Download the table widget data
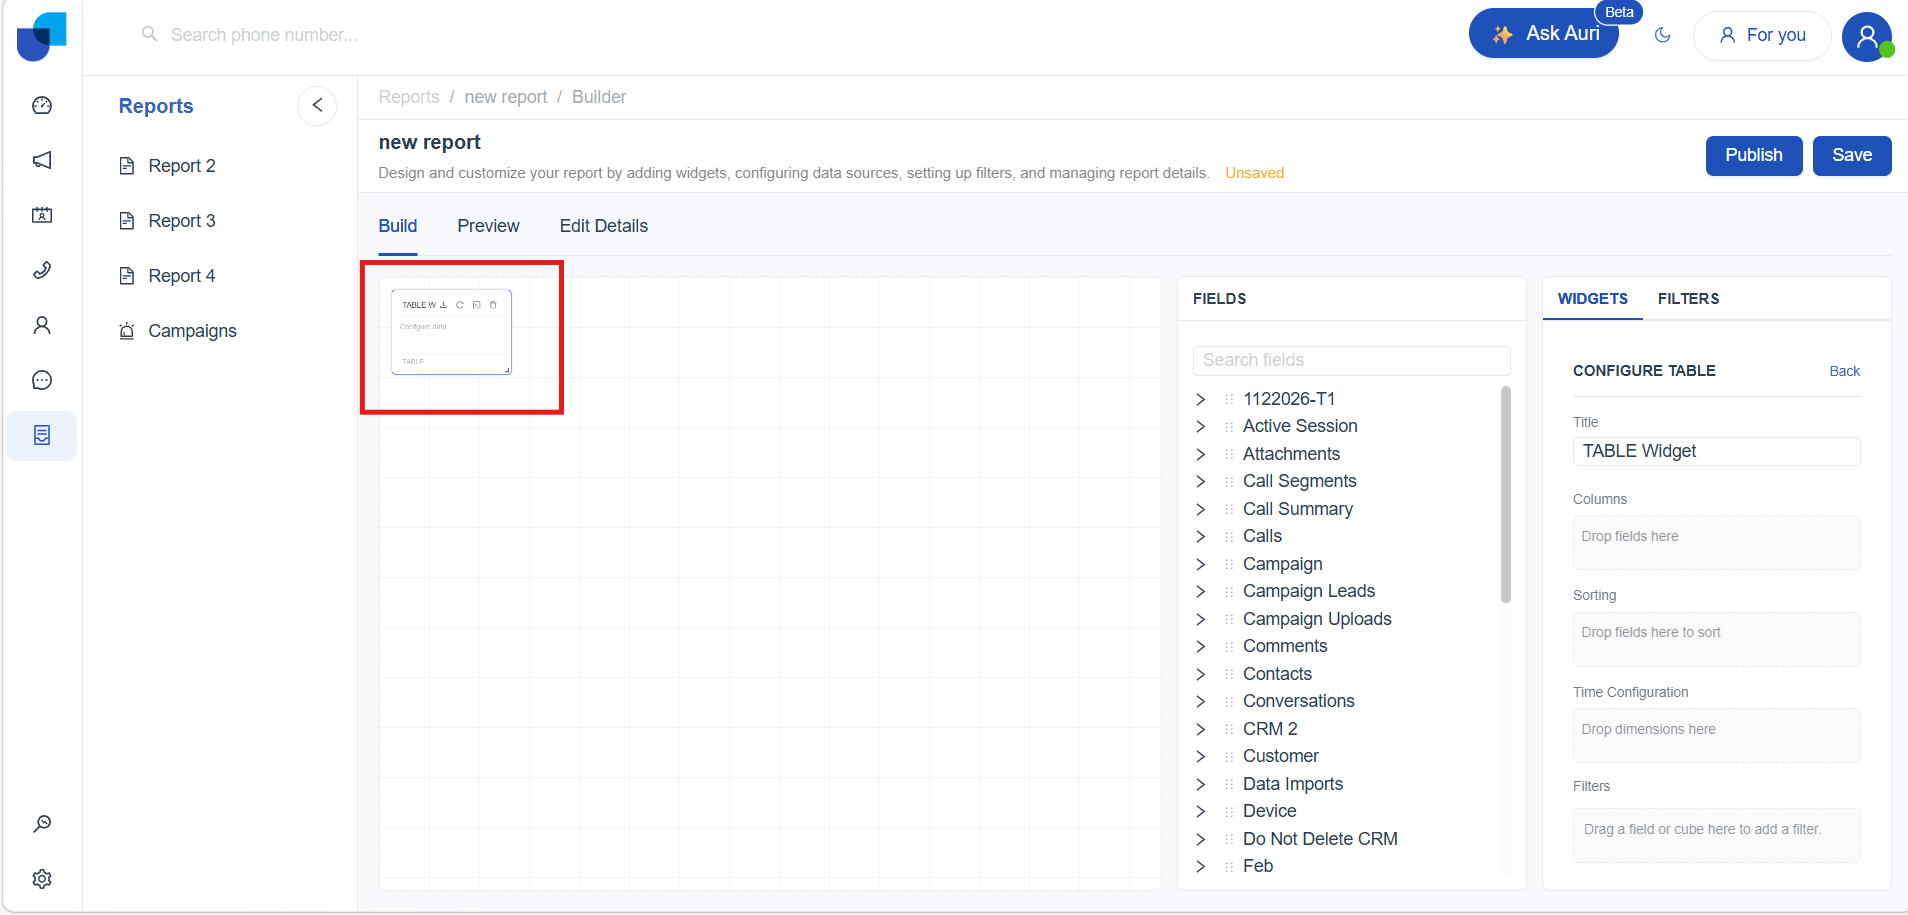Image resolution: width=1908 pixels, height=915 pixels. (444, 305)
